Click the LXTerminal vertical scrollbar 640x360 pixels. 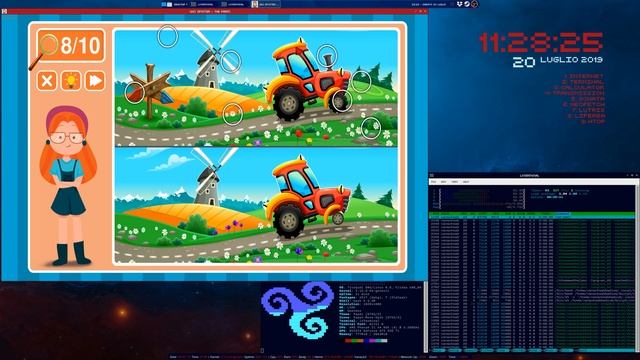tap(637, 268)
